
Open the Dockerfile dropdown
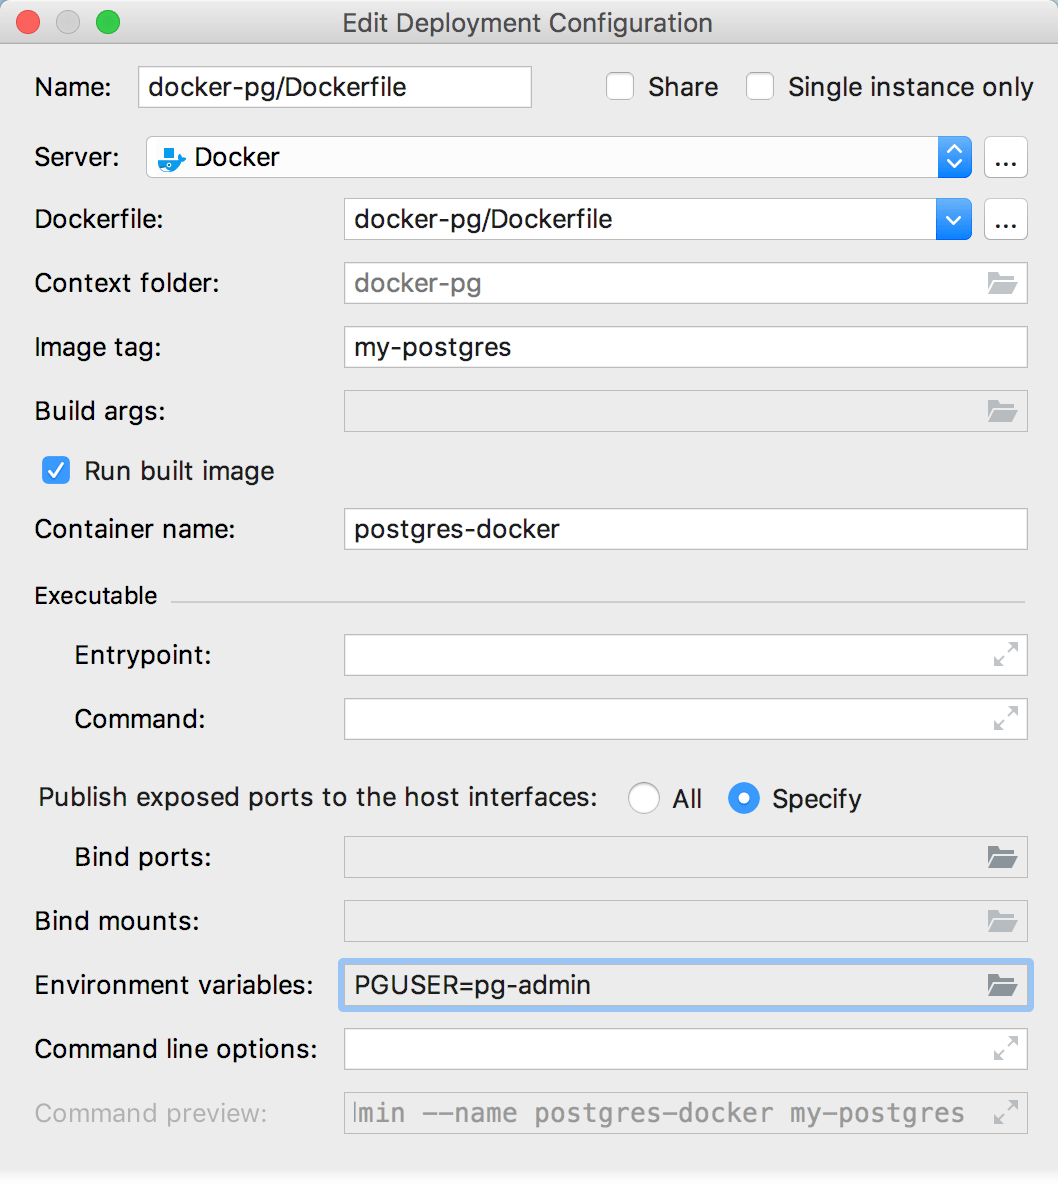[953, 219]
